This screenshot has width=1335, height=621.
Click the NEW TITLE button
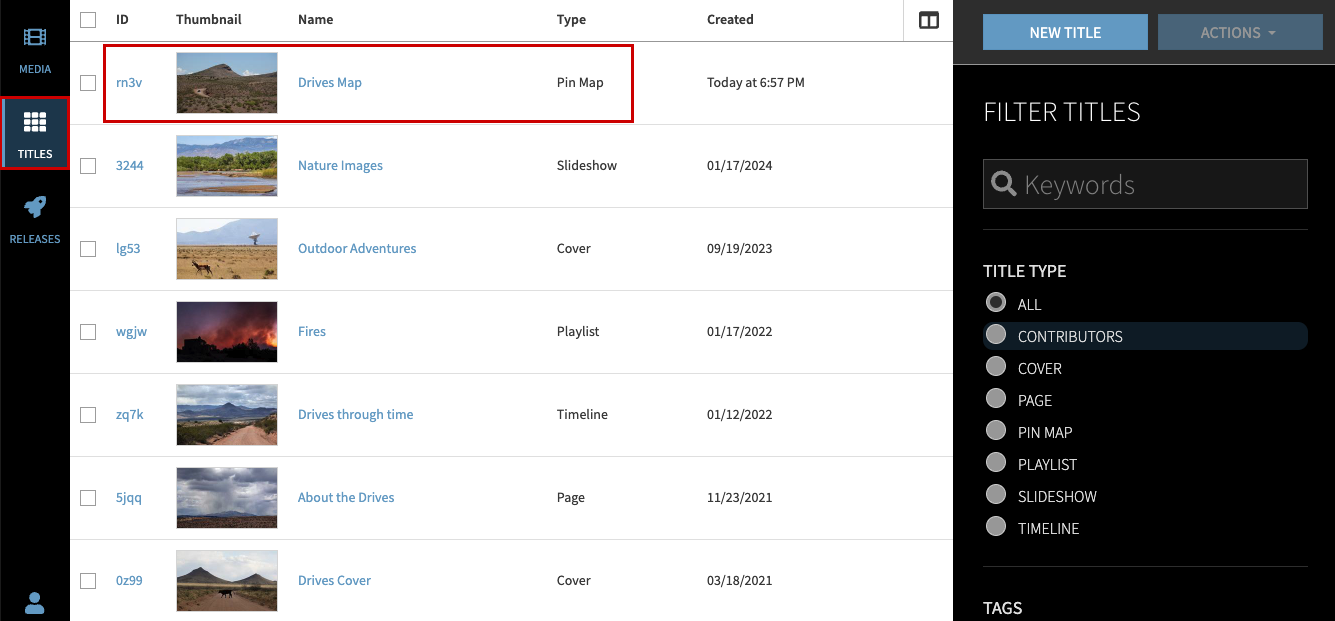(1064, 31)
